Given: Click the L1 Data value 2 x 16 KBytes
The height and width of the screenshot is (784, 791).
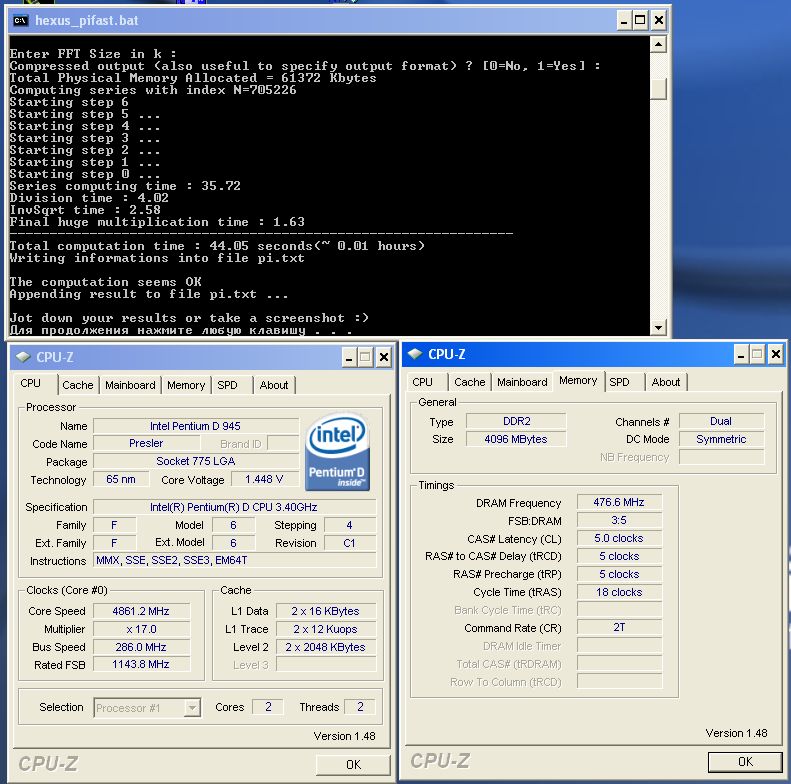Looking at the screenshot, I should point(326,611).
